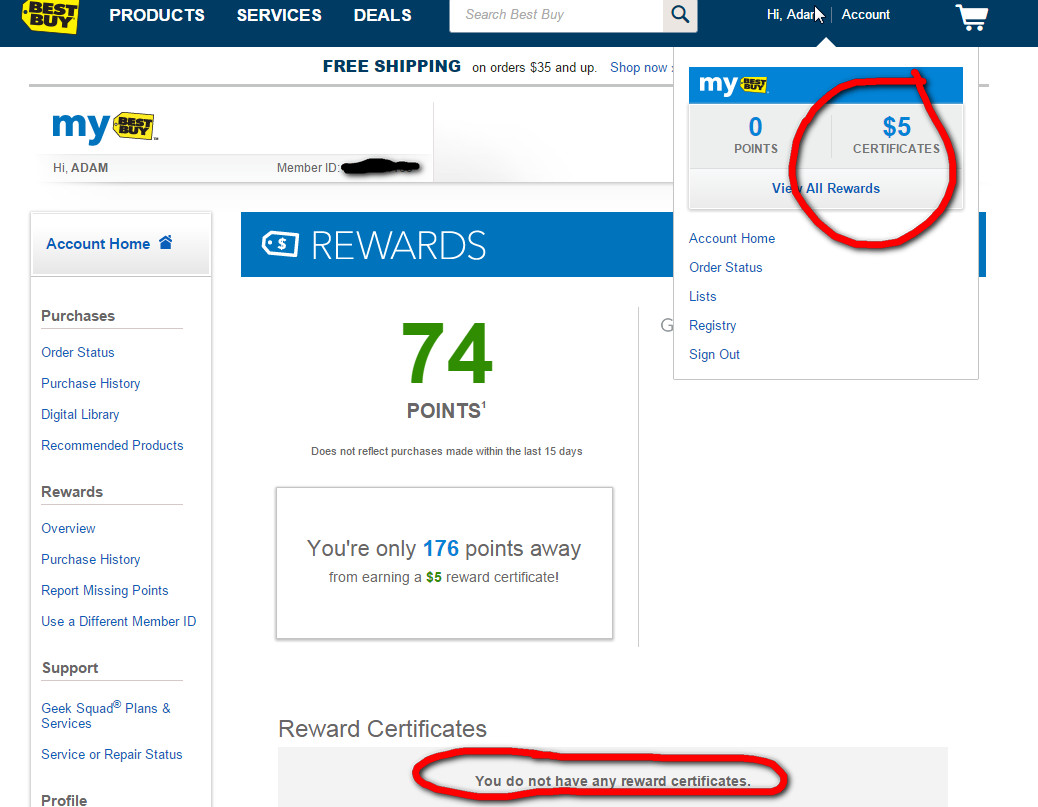The image size is (1038, 807).
Task: Select Account Home in dropdown menu
Action: coord(731,238)
